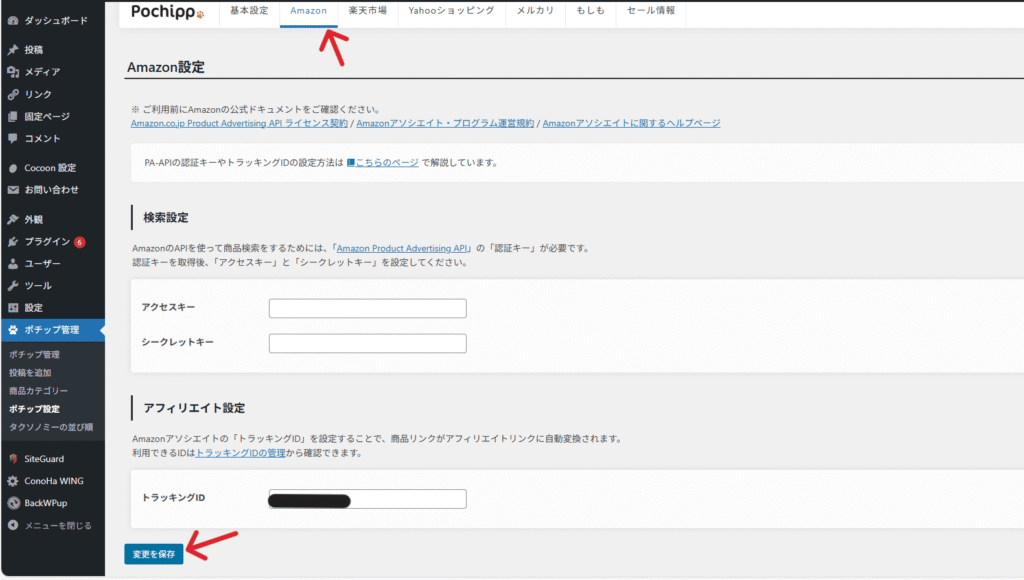Open the Yahooショッピング tab

coord(451,11)
